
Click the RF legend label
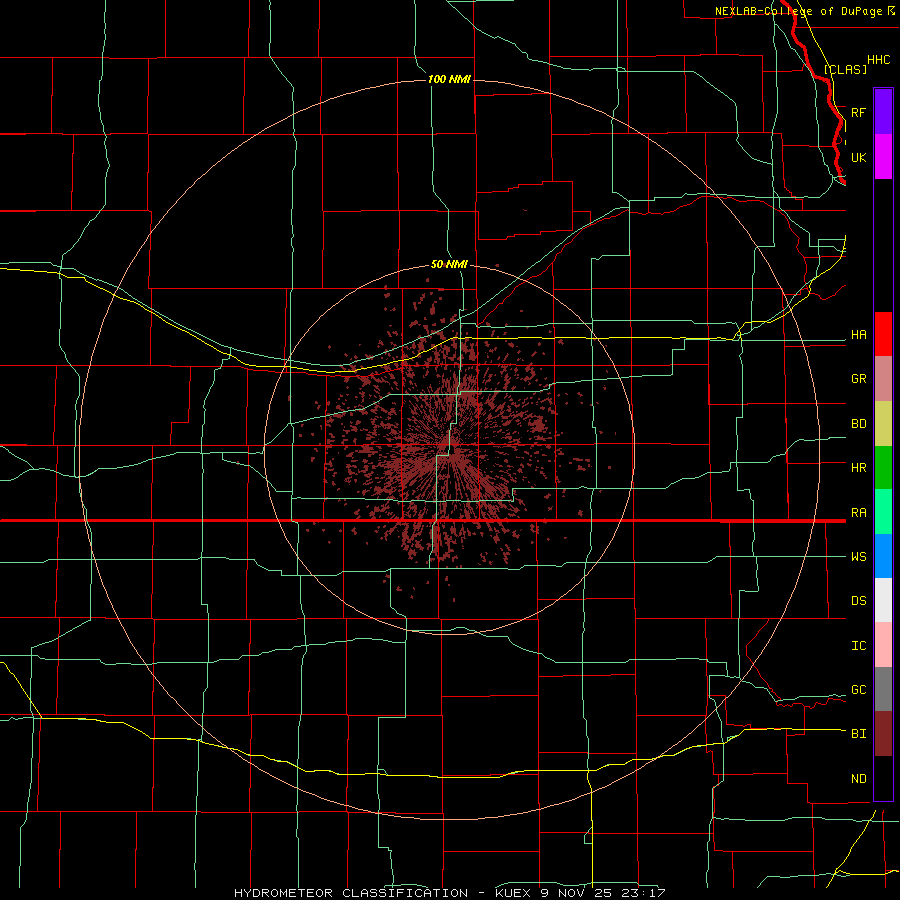click(x=858, y=112)
